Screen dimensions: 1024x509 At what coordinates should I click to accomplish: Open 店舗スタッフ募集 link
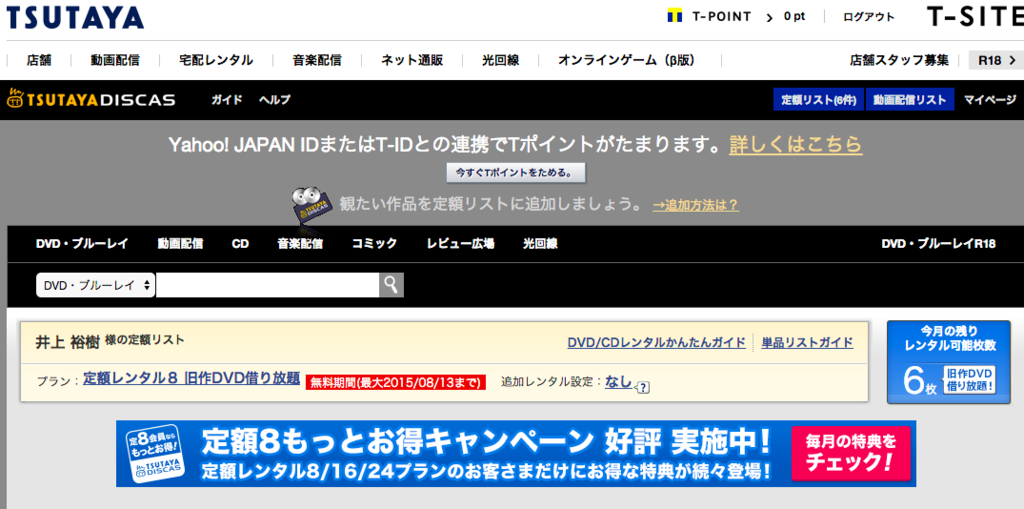tap(899, 60)
